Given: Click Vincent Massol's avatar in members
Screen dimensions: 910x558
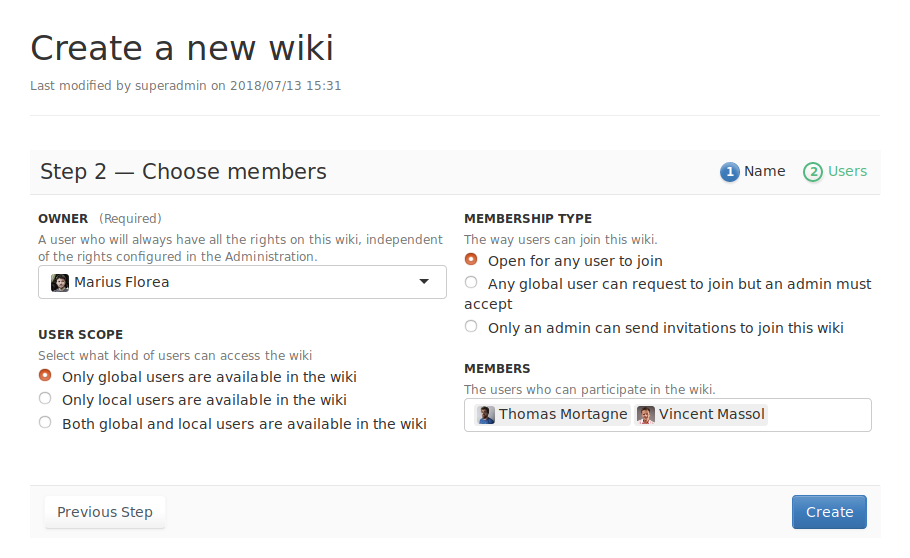Looking at the screenshot, I should (646, 415).
